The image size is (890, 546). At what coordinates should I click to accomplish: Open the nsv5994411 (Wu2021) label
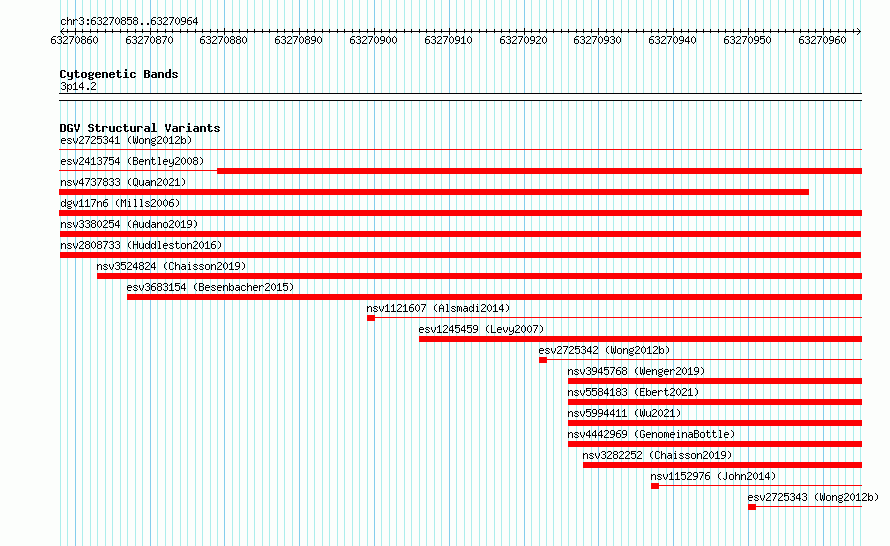624,413
